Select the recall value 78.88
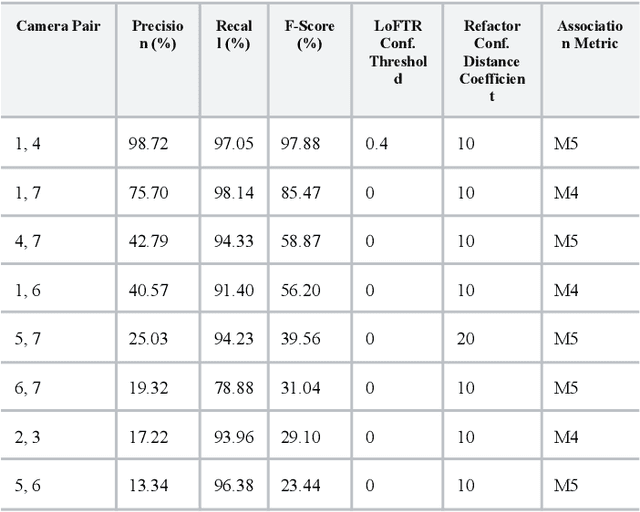The height and width of the screenshot is (512, 640). click(x=234, y=388)
